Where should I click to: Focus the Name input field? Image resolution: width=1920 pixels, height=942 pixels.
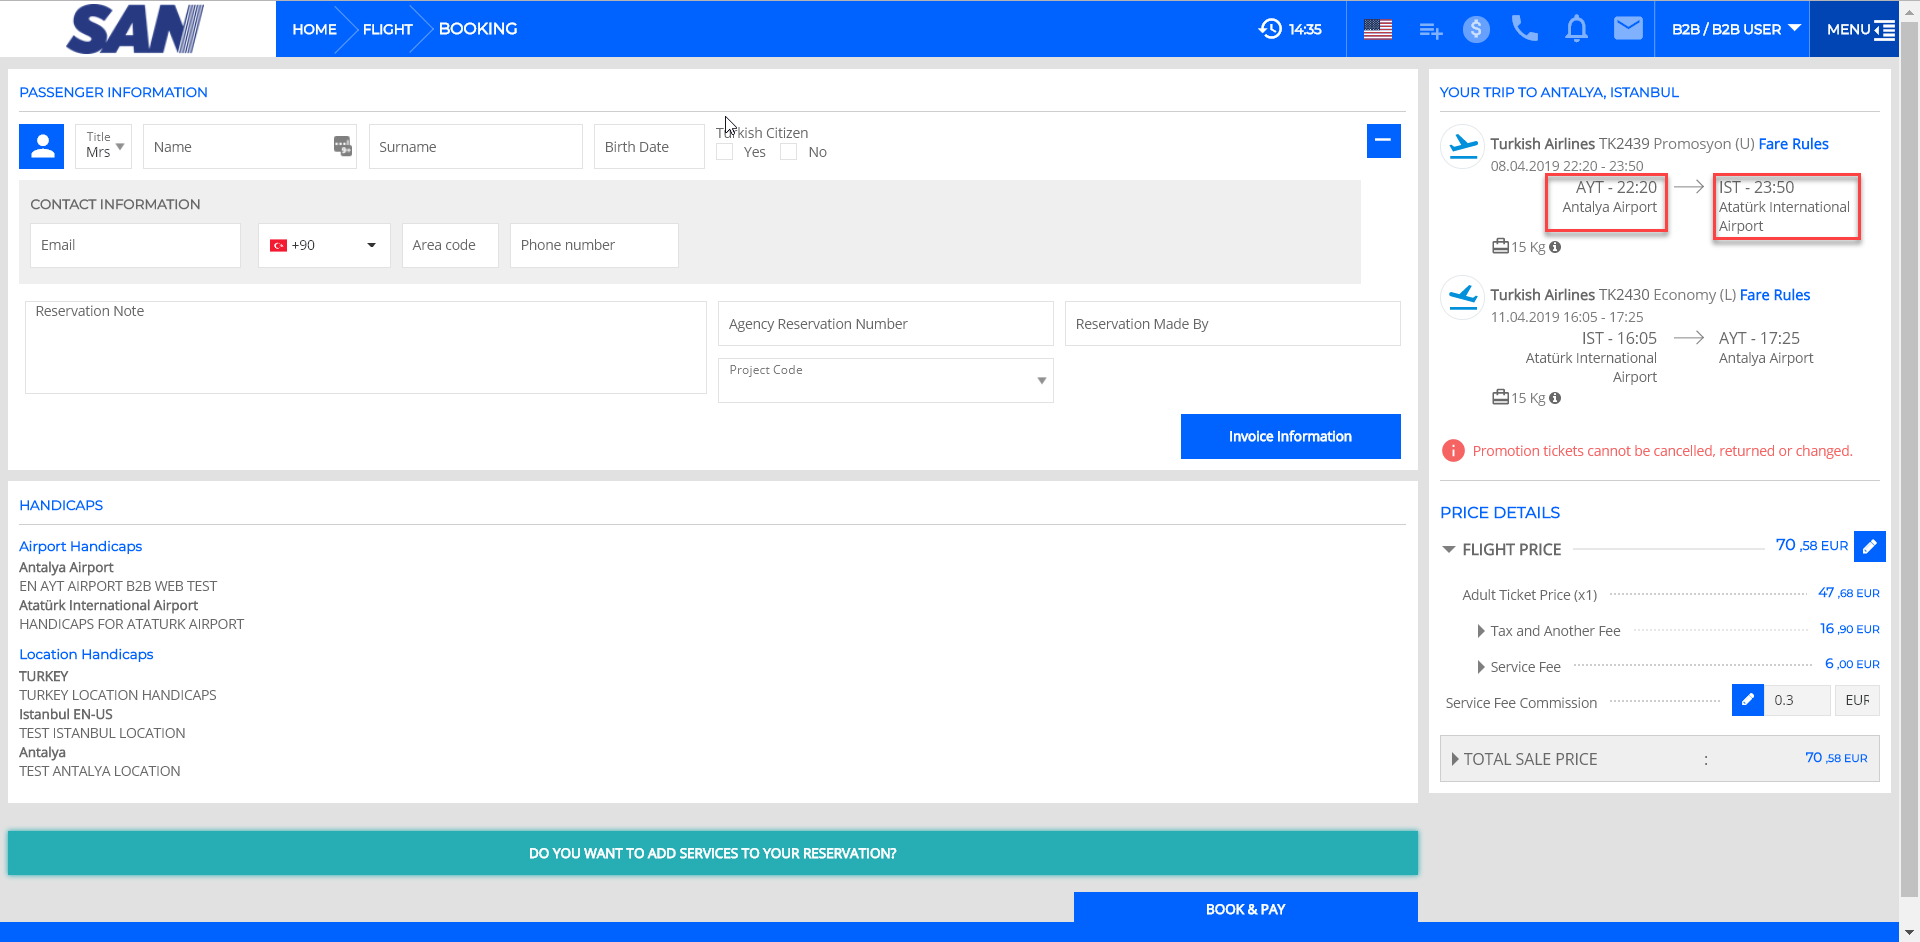click(250, 146)
